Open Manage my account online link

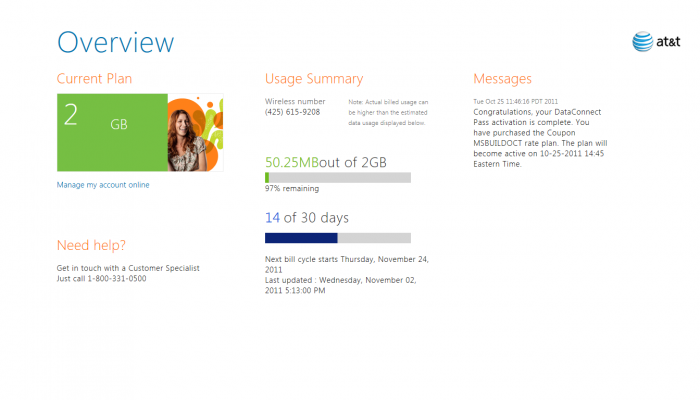[103, 185]
